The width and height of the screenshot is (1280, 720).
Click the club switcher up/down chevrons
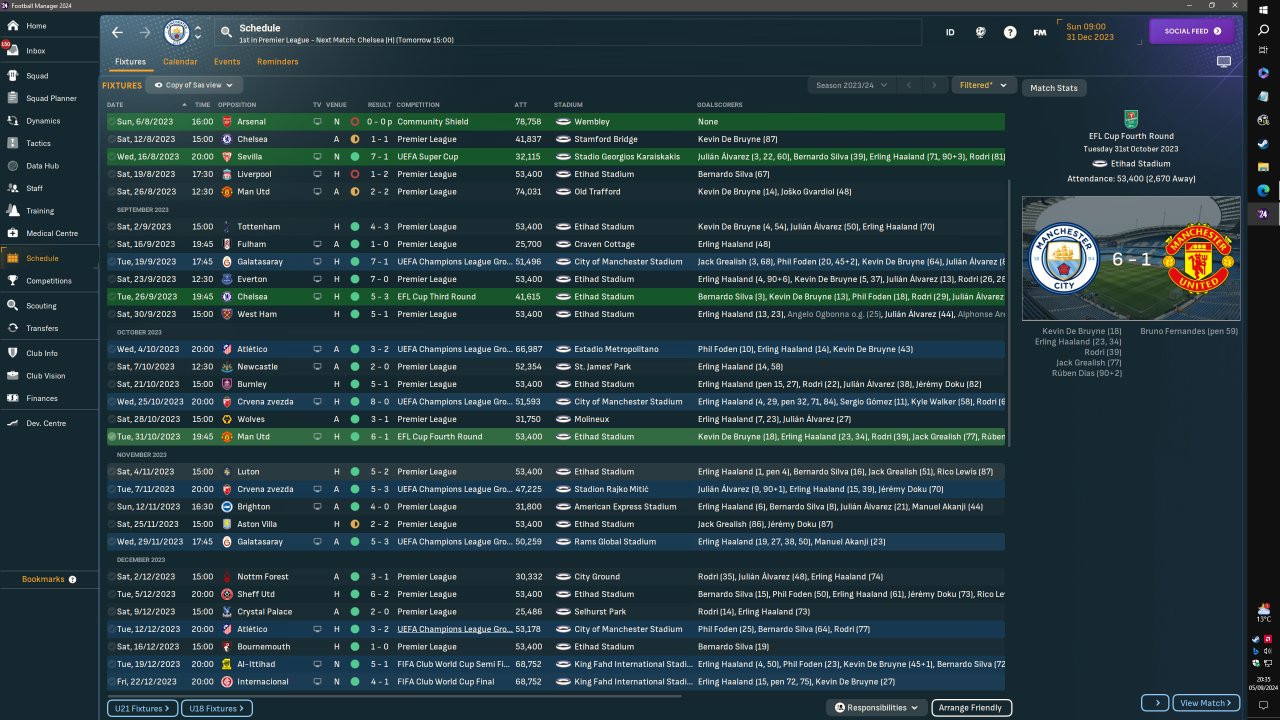click(198, 32)
